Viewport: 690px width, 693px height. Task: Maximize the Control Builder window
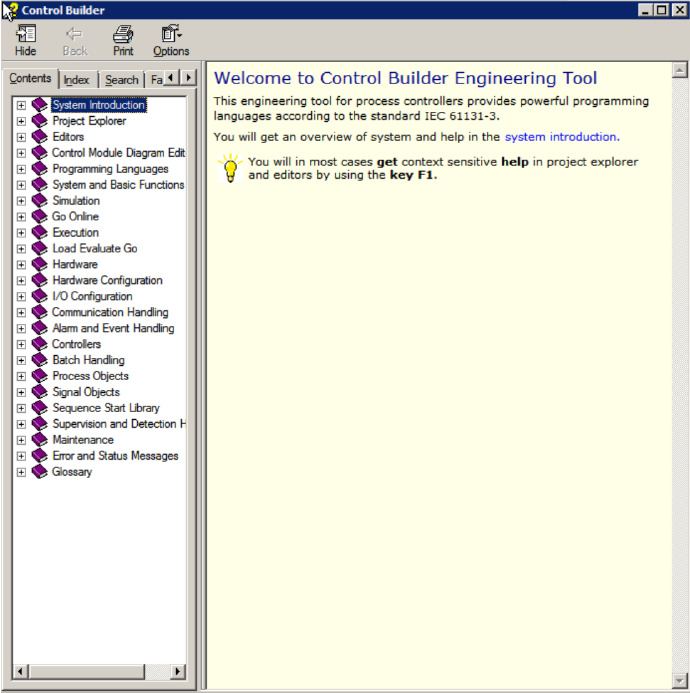[662, 10]
